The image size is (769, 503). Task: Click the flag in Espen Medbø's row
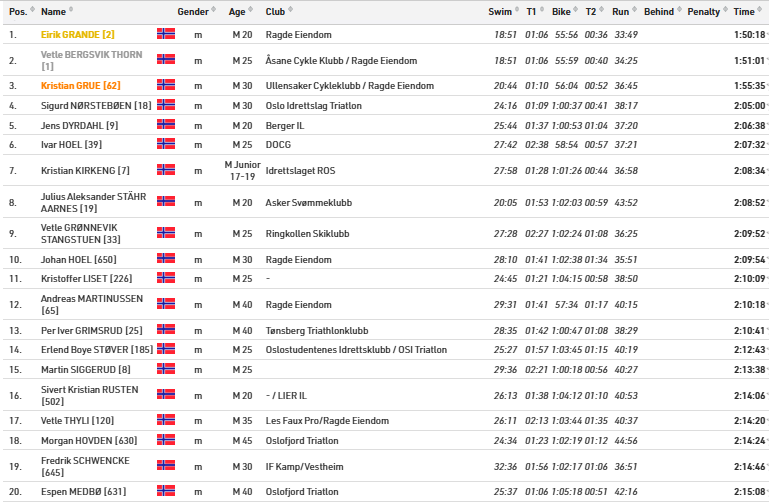click(166, 491)
